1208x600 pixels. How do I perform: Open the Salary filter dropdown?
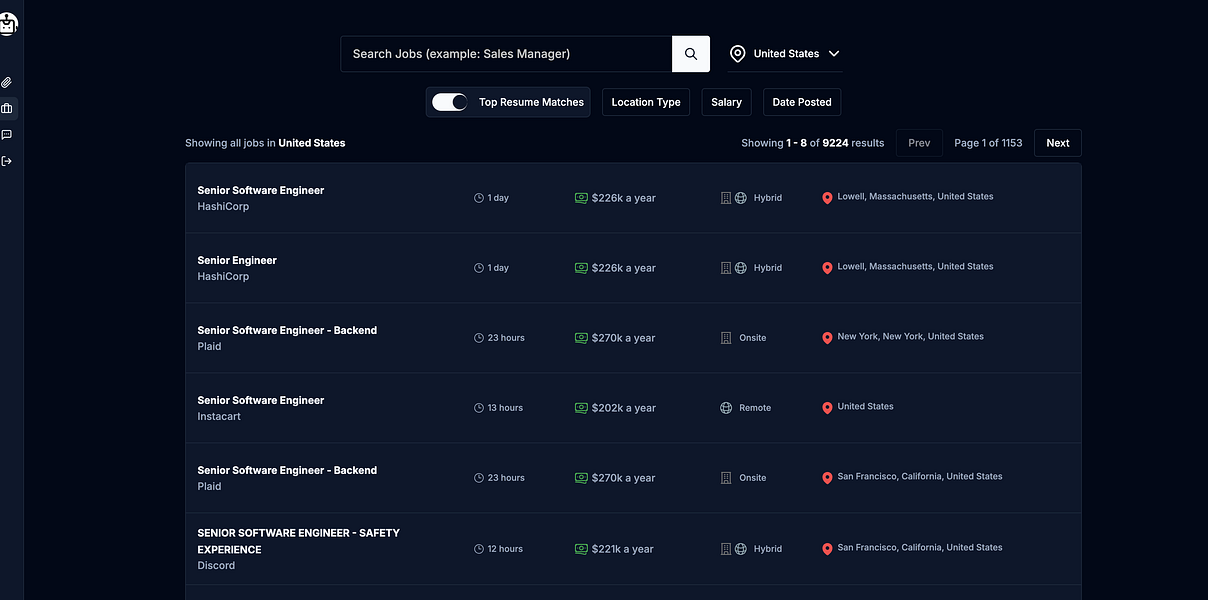[x=726, y=102]
